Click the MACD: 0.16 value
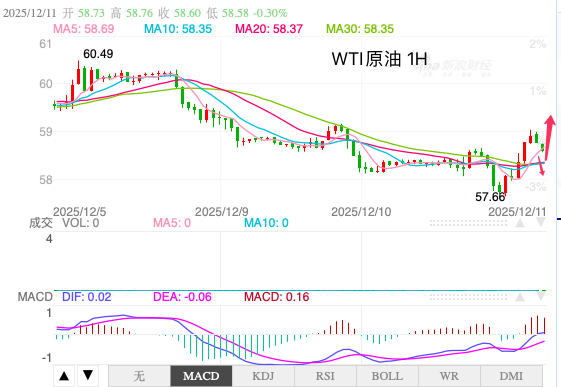The image size is (561, 387). point(277,297)
